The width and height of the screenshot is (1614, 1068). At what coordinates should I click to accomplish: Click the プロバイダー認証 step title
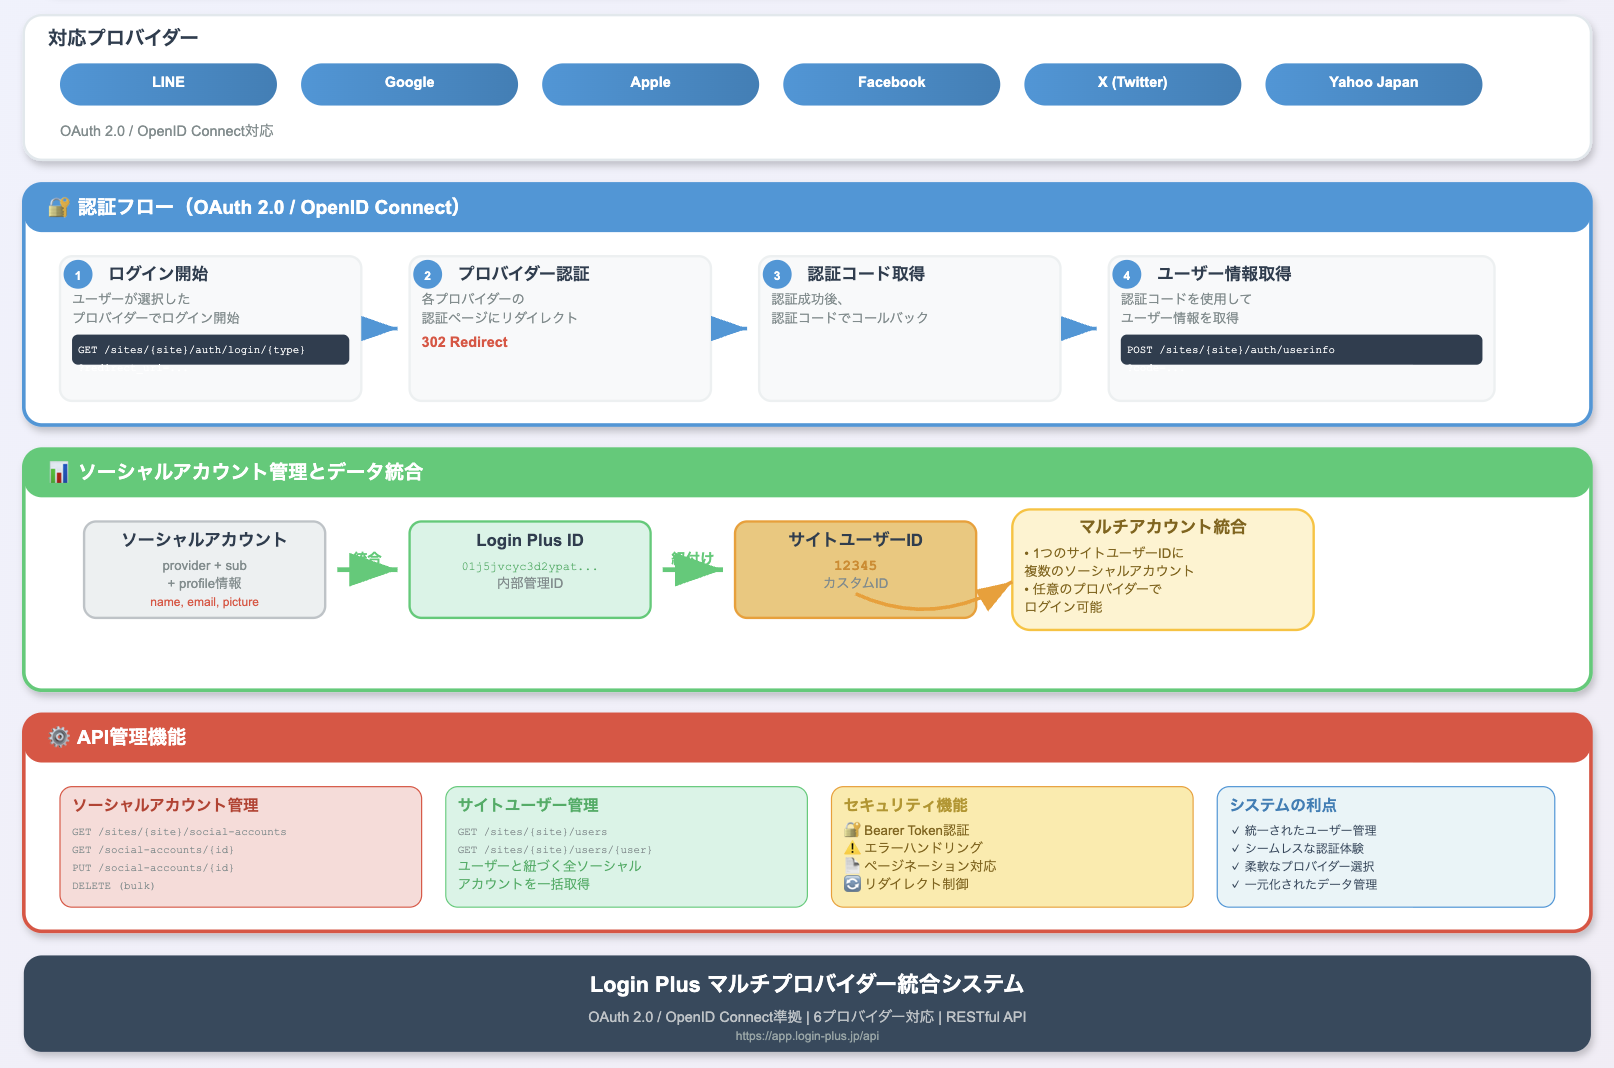[524, 274]
